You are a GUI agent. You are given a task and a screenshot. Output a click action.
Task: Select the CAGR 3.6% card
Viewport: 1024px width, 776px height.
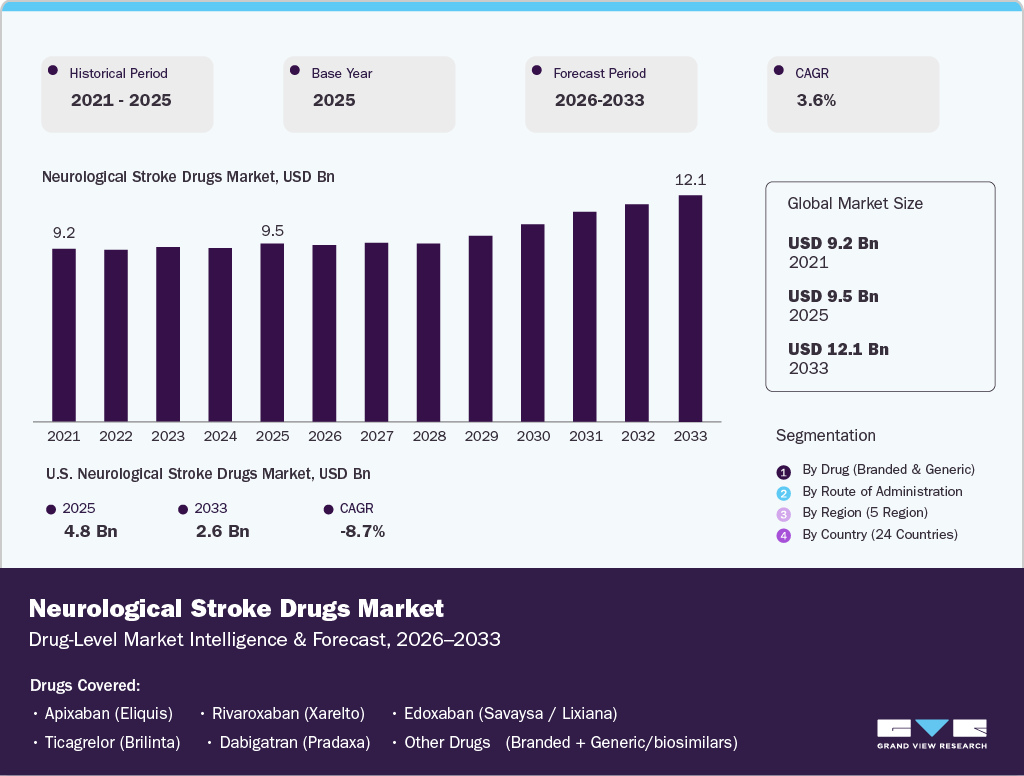click(x=853, y=94)
